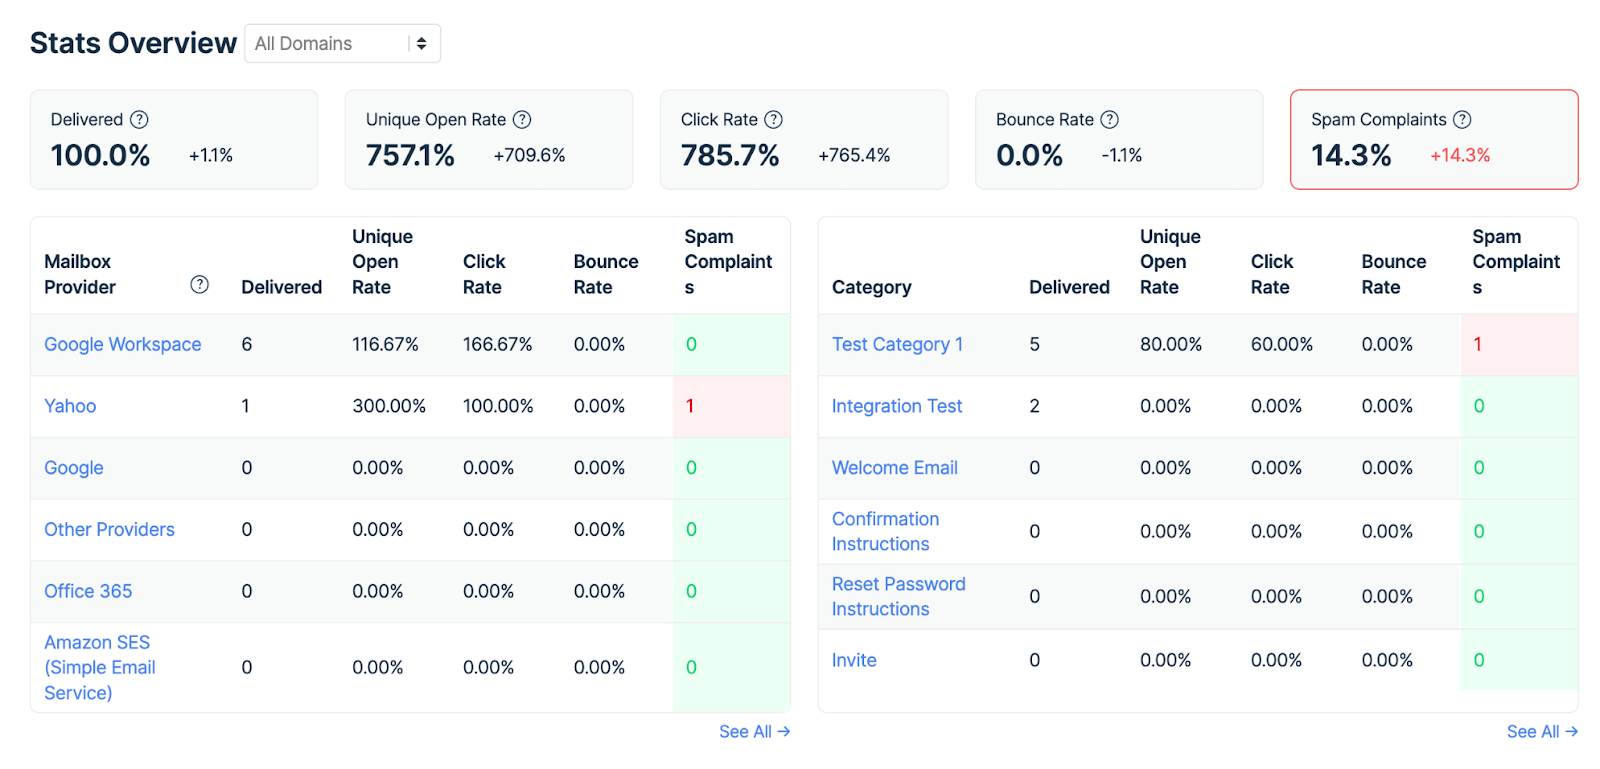Open Integration Test category
This screenshot has height=769, width=1600.
(896, 406)
